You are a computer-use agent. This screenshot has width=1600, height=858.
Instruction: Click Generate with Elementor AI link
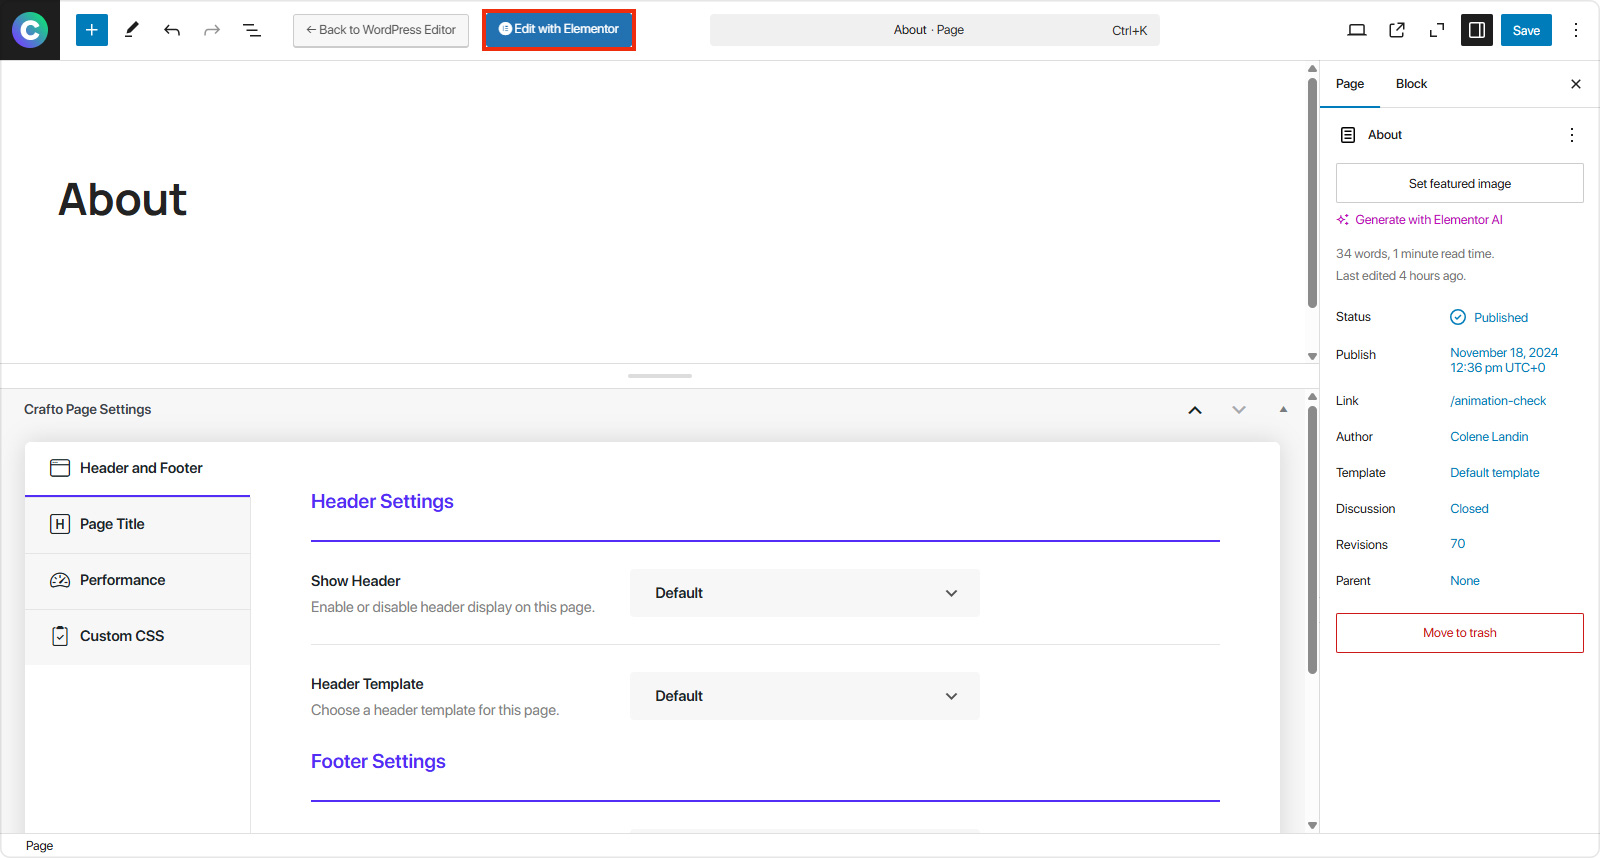(x=1428, y=220)
